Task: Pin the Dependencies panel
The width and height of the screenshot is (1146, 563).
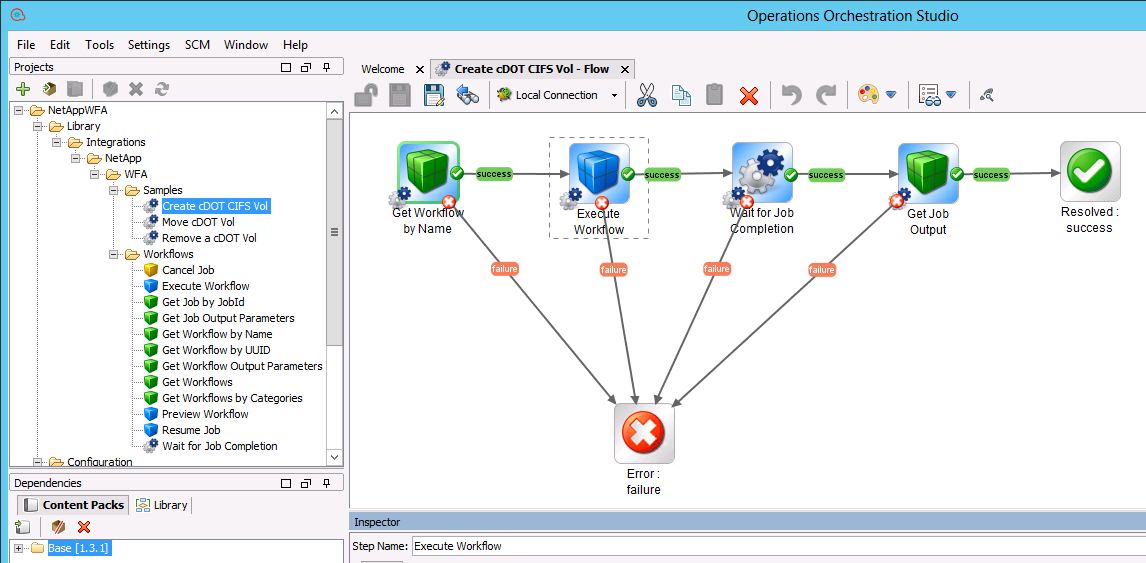Action: pos(327,483)
